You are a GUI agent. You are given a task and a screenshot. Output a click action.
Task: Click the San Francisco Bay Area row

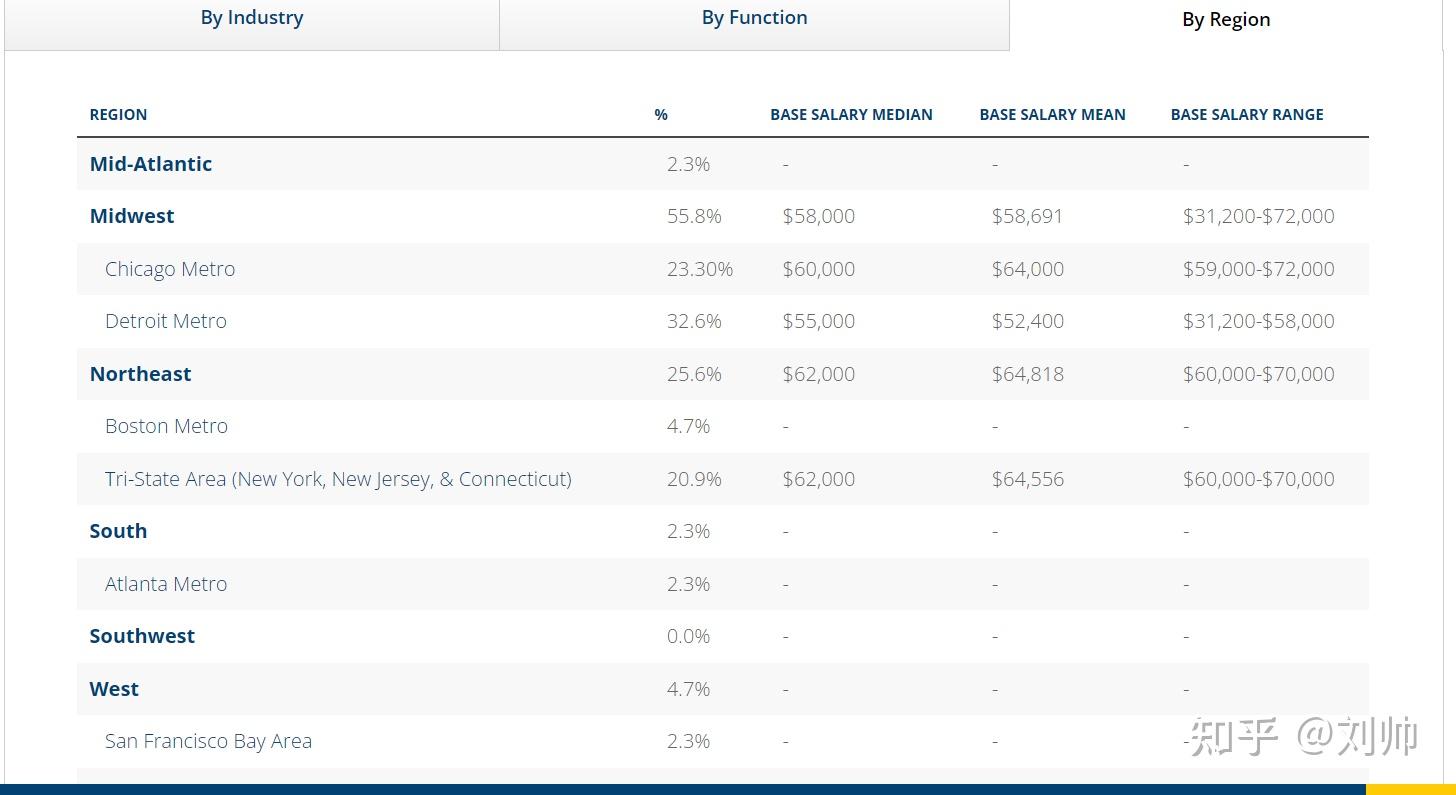click(x=723, y=741)
